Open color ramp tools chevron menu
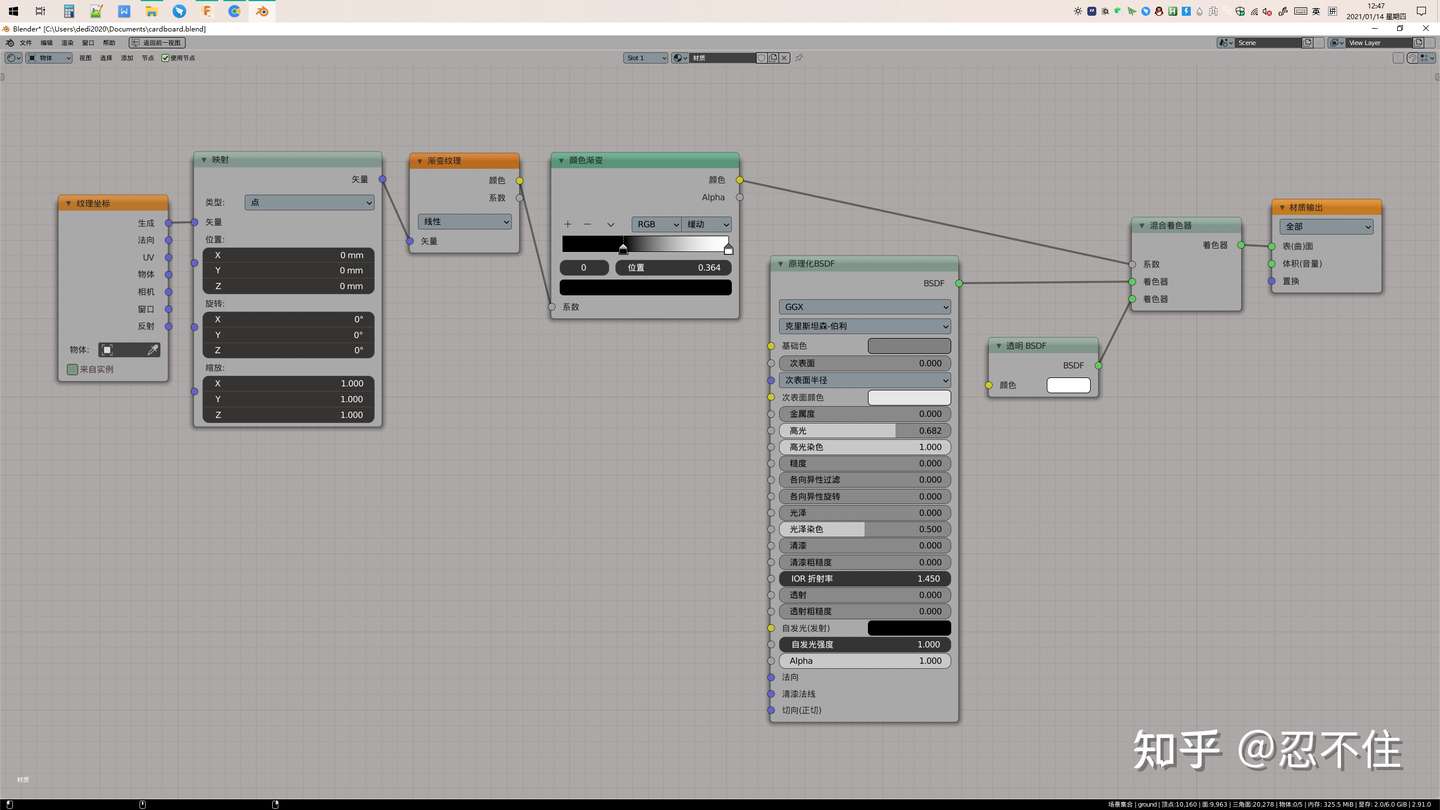The width and height of the screenshot is (1440, 810). 610,224
